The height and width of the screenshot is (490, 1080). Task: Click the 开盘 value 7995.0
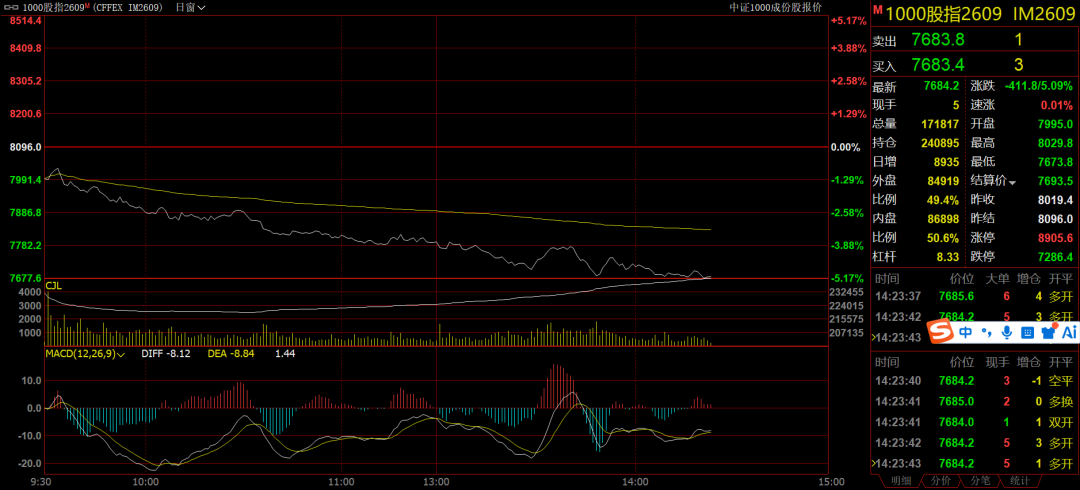click(1055, 125)
